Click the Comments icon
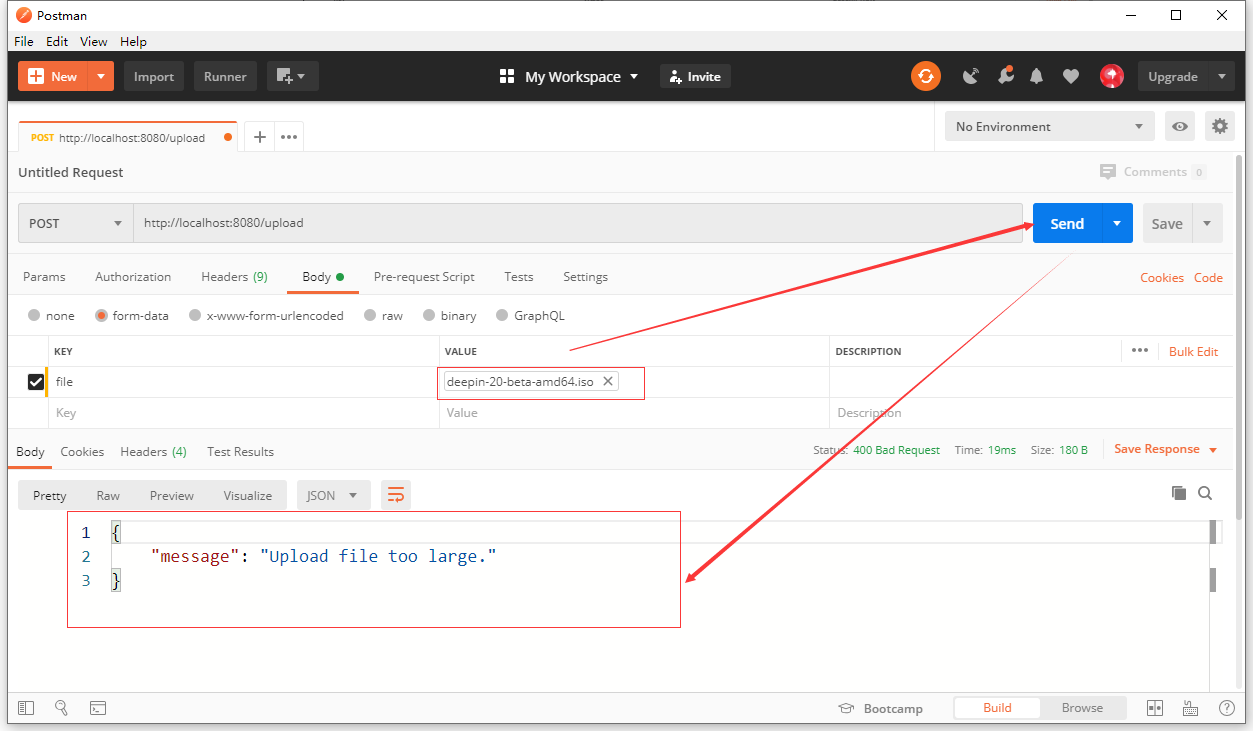 tap(1107, 171)
